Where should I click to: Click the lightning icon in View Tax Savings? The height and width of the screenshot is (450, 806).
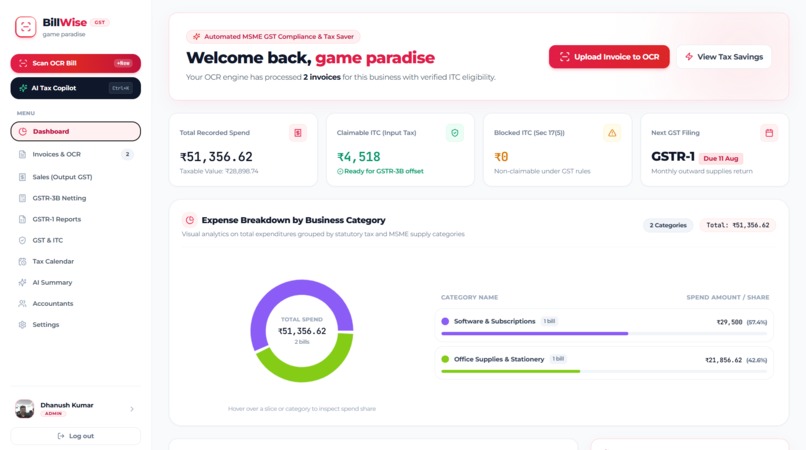(x=689, y=57)
